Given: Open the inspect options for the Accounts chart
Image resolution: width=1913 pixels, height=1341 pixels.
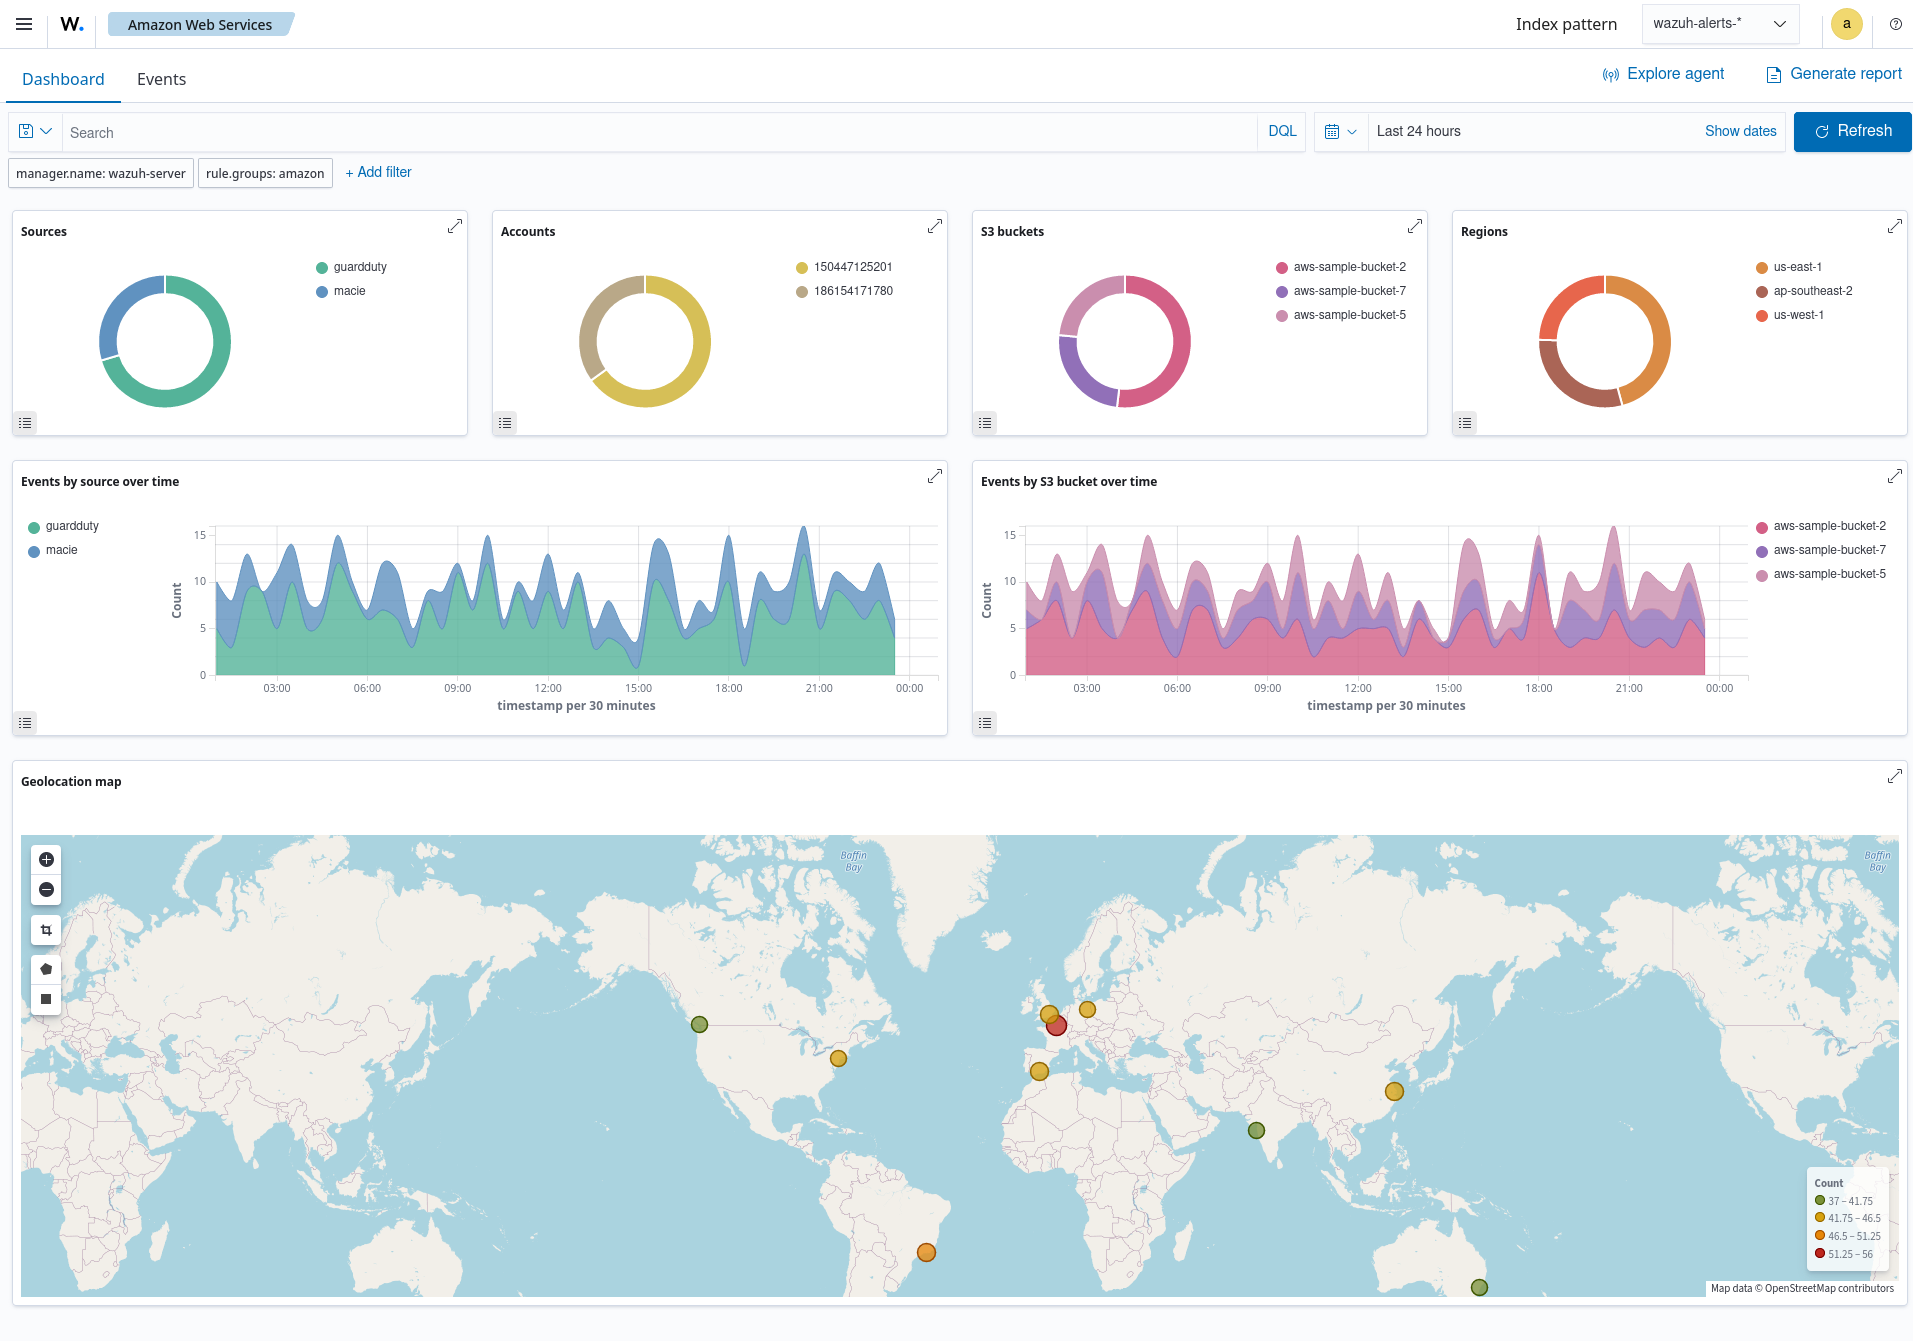Looking at the screenshot, I should point(505,423).
